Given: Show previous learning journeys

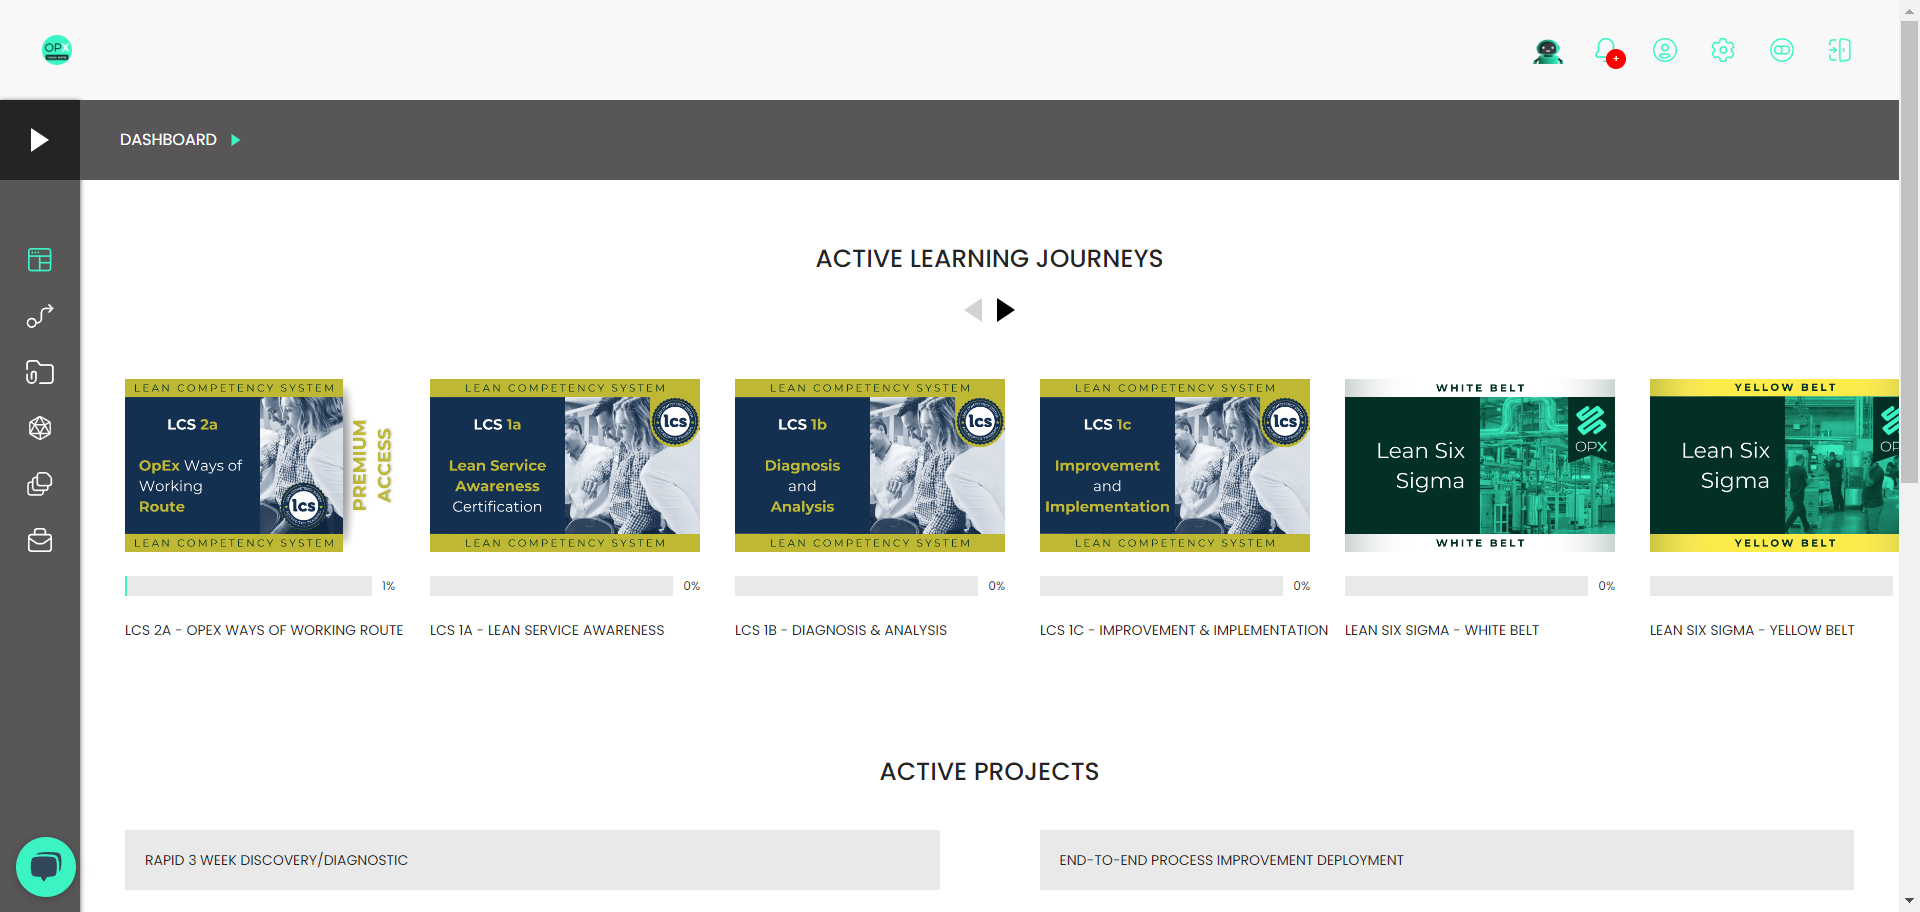Looking at the screenshot, I should point(973,310).
